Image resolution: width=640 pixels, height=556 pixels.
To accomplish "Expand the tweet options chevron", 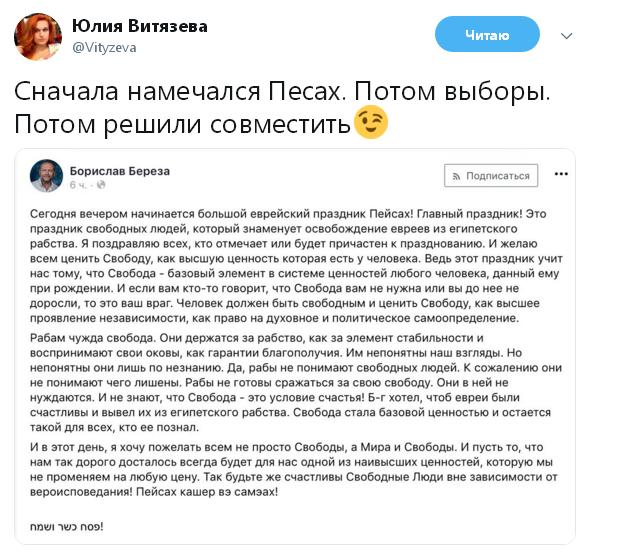I will pos(566,36).
